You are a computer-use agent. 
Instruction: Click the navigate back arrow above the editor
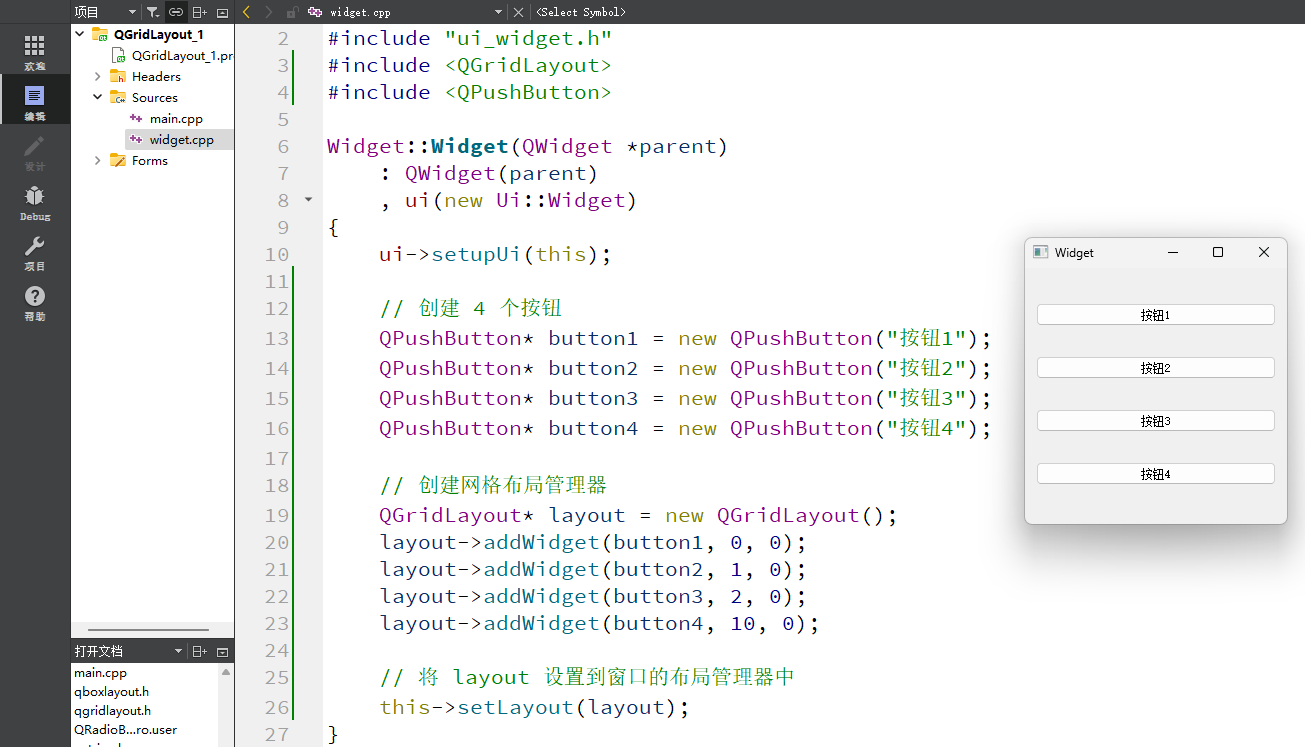coord(247,11)
